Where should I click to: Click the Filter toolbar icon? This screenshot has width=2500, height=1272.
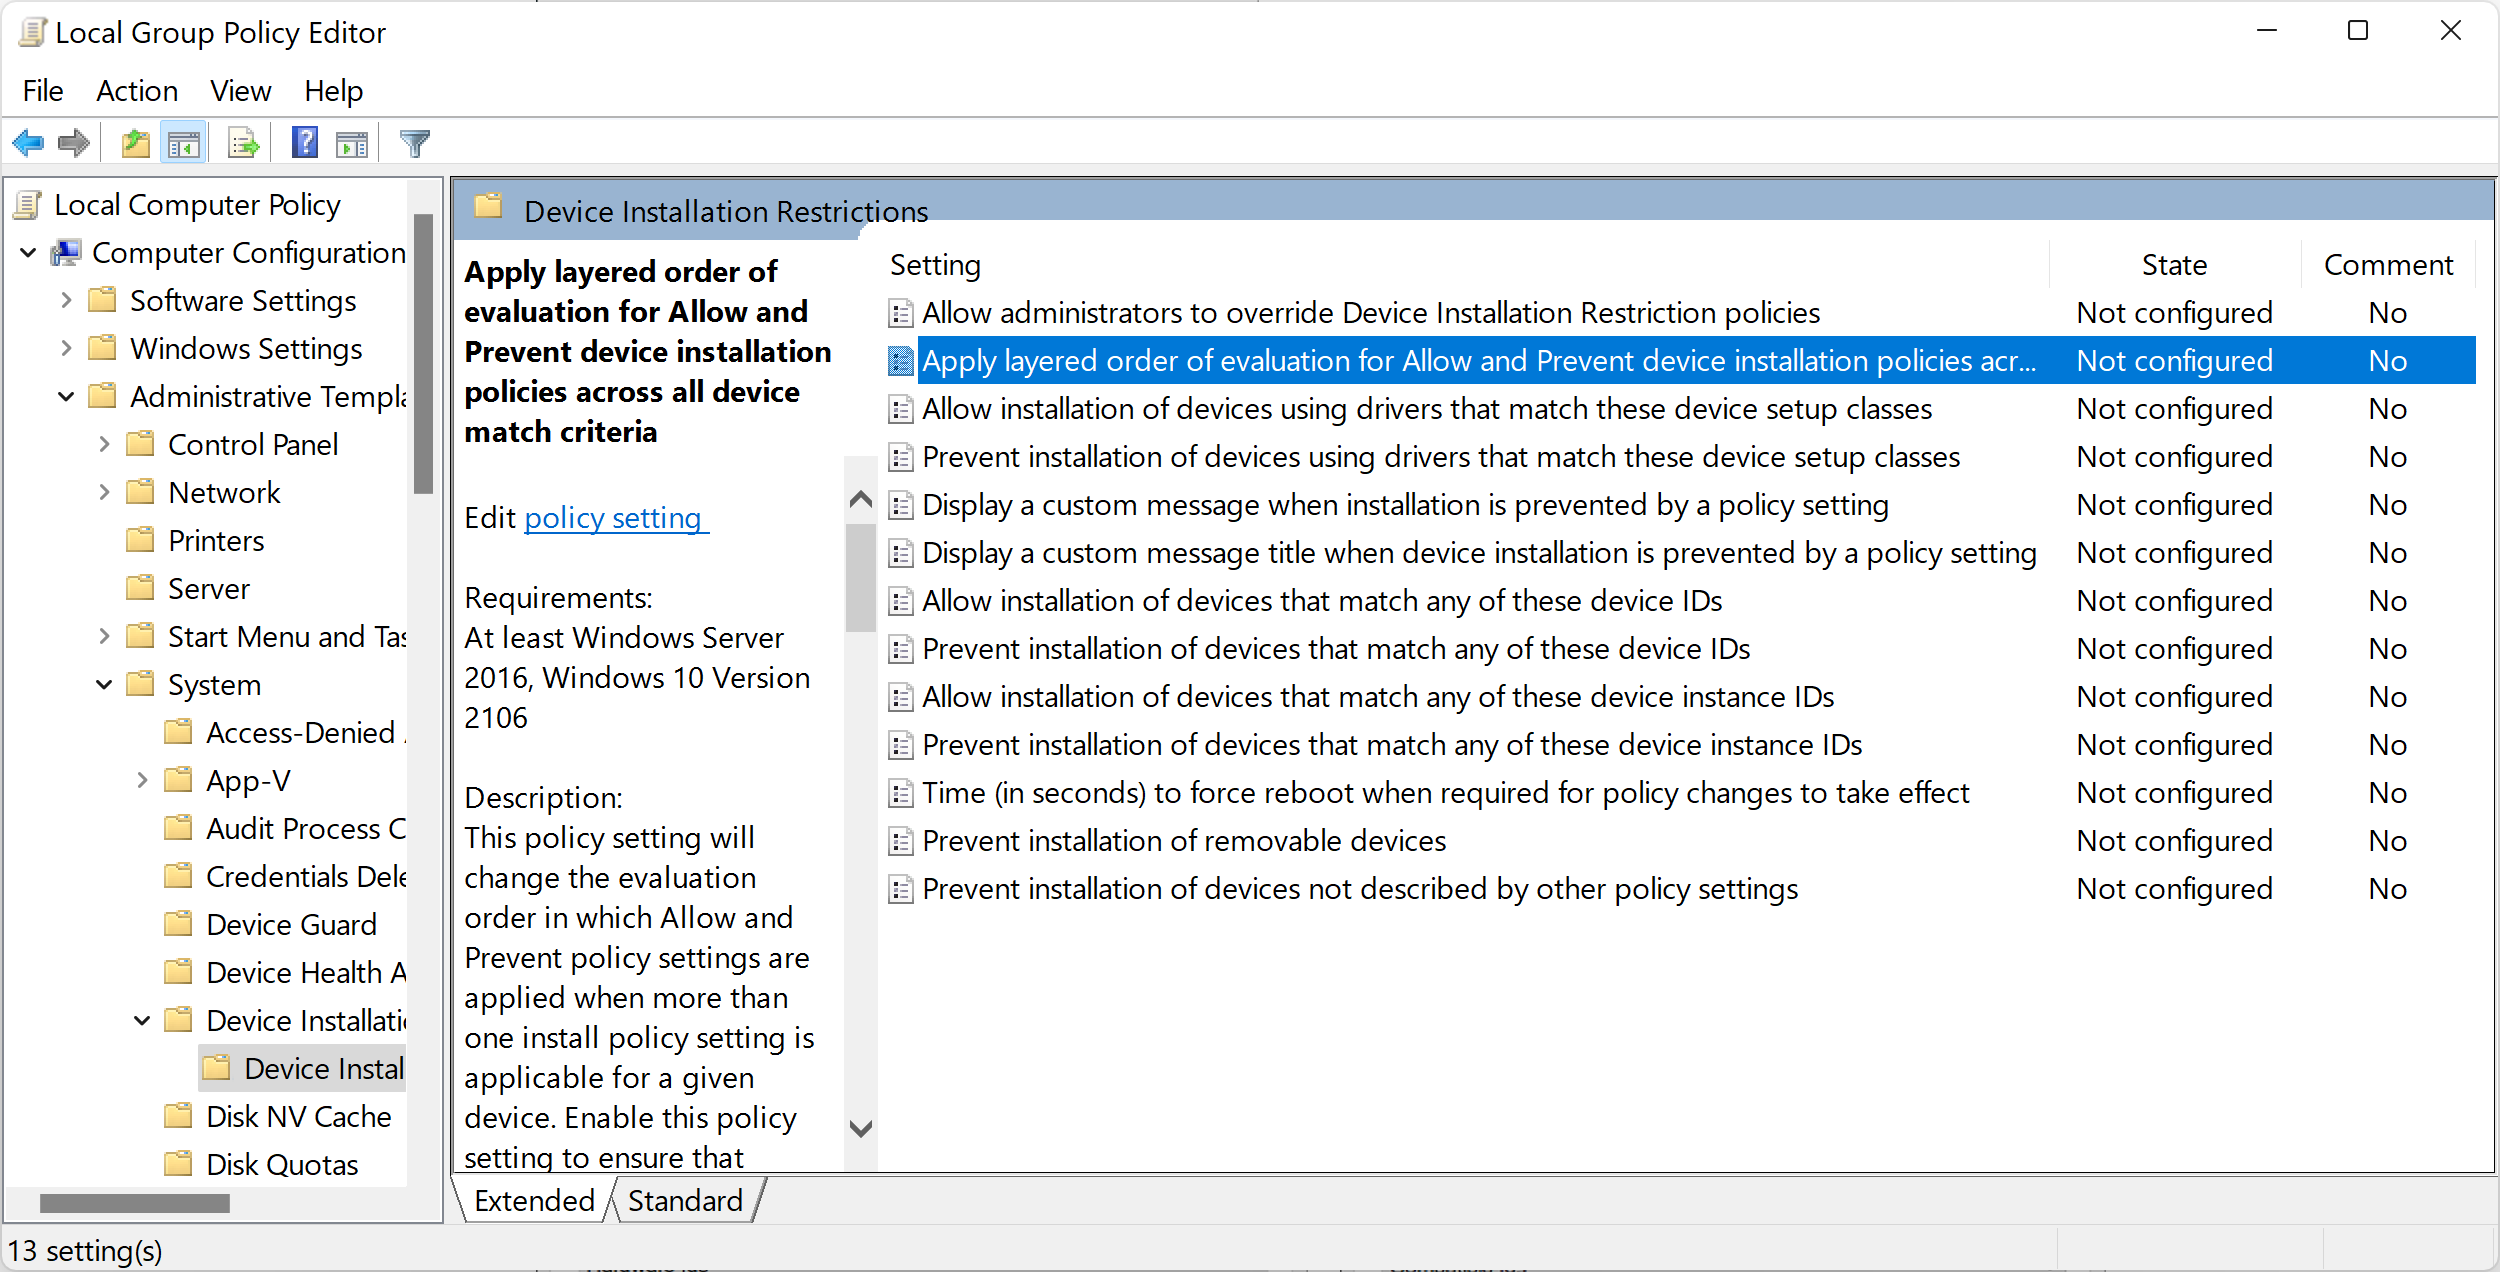coord(414,142)
